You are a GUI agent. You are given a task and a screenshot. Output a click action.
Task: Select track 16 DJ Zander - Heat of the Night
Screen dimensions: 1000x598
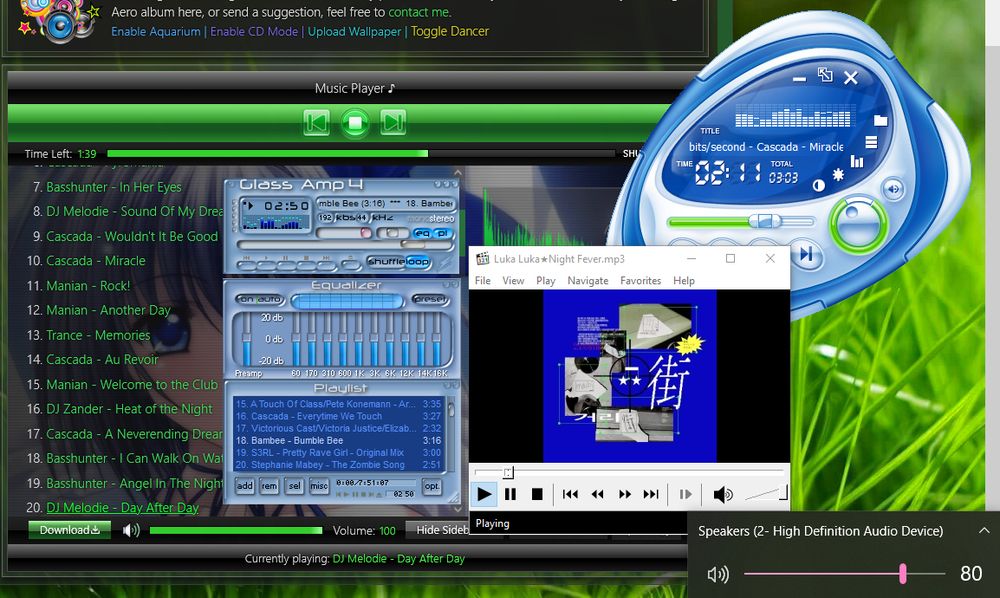tap(129, 409)
